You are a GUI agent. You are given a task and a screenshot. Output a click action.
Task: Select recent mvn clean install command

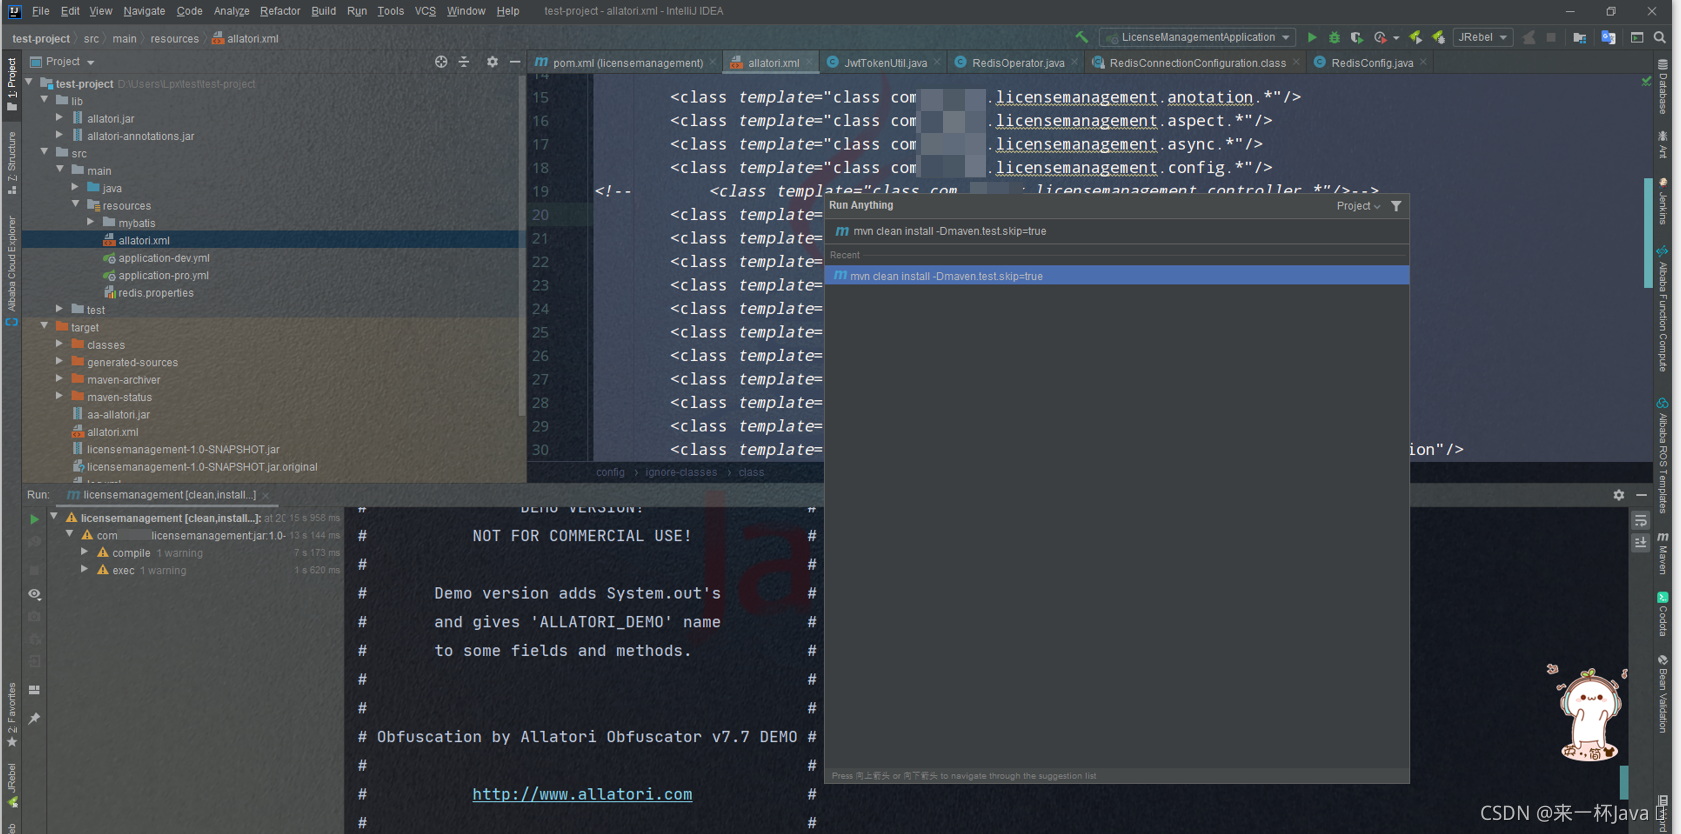pyautogui.click(x=1117, y=276)
